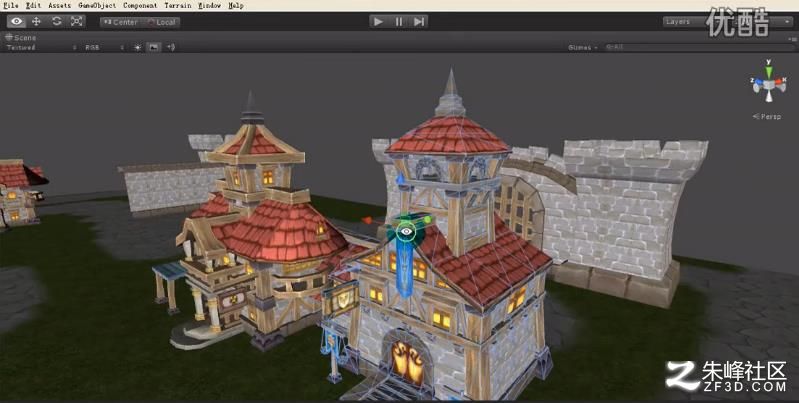
Task: Toggle skybox and effects picture icon
Action: pos(153,47)
